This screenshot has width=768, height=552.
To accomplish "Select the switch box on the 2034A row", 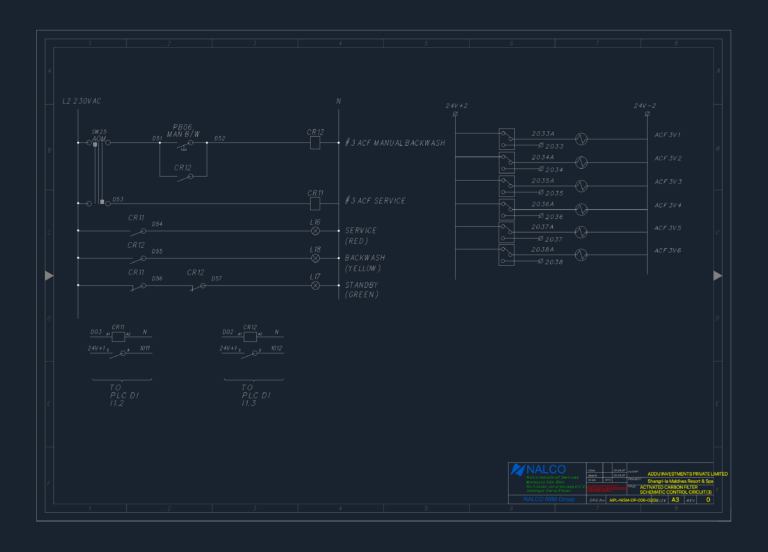I will click(x=506, y=163).
